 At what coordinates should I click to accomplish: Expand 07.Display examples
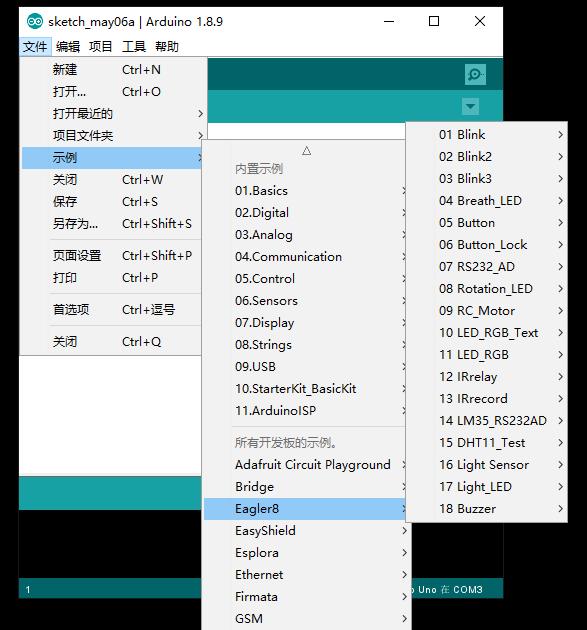point(305,323)
